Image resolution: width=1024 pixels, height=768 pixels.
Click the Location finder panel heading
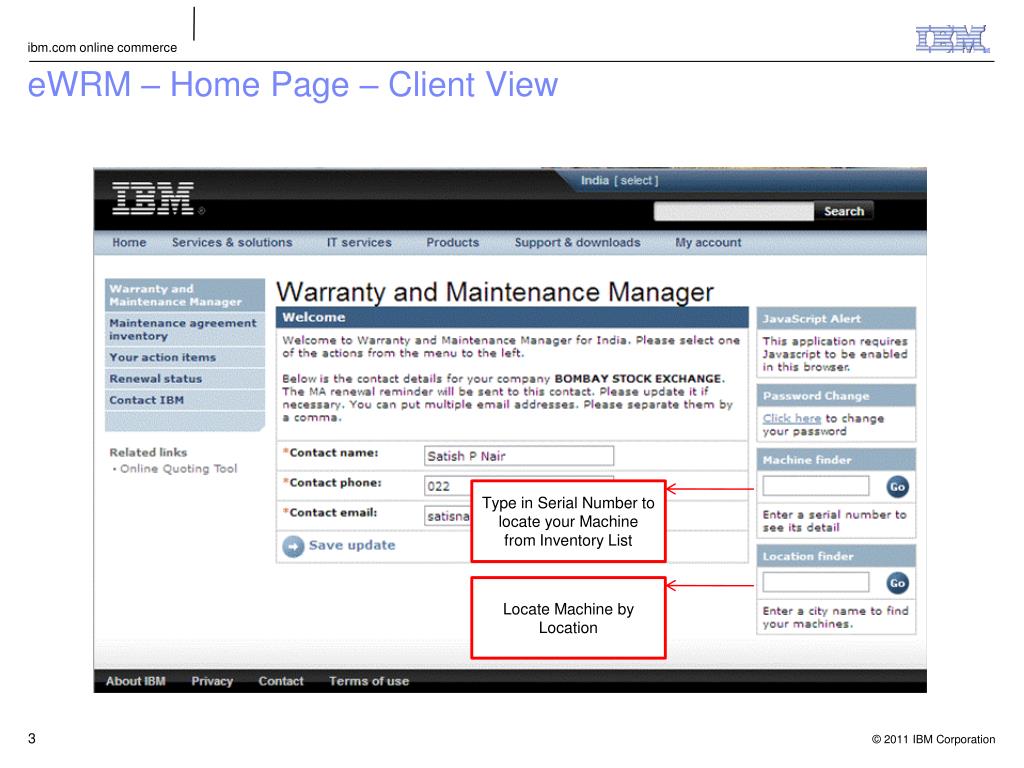[836, 556]
